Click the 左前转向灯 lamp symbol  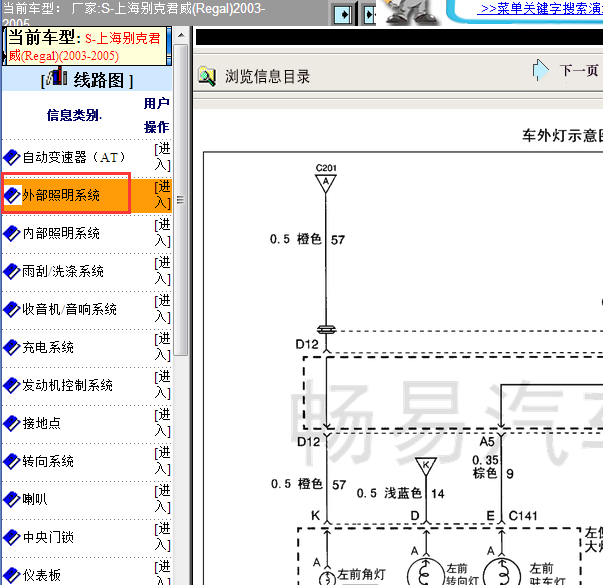[x=426, y=573]
